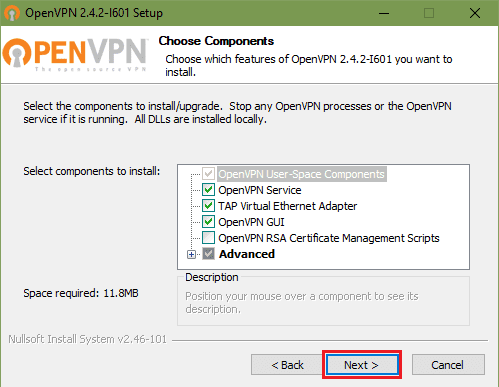Go back with the < Back button
Screen dimensions: 499x387
pos(287,365)
